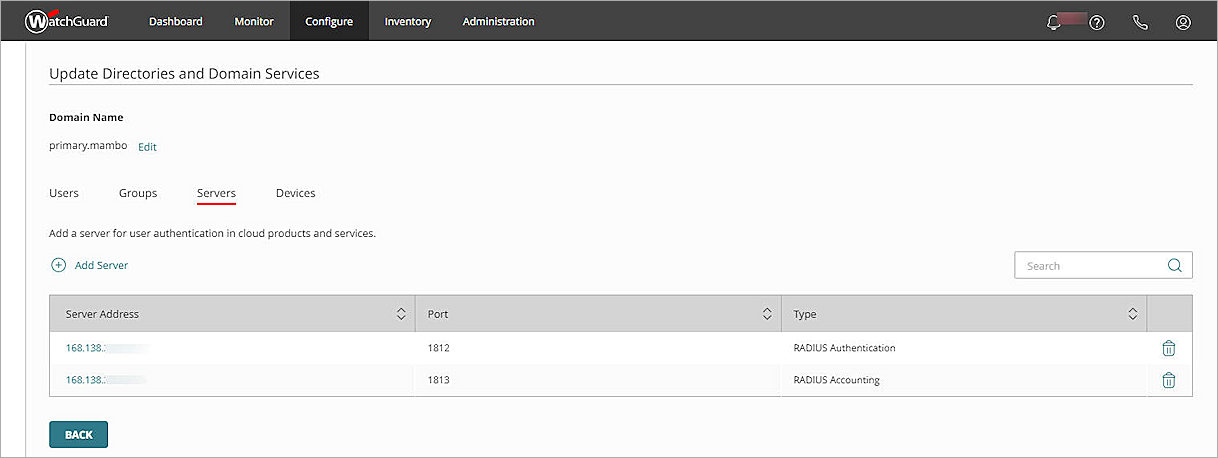The width and height of the screenshot is (1218, 458).
Task: Delete the RADIUS Accounting server row
Action: 1168,380
